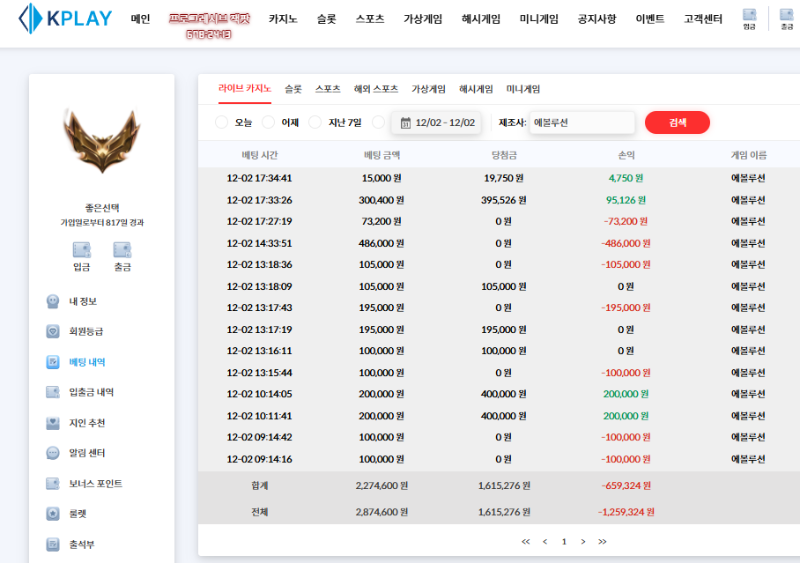800x563 pixels.
Task: Click the 회원등급 icon
Action: [53, 331]
